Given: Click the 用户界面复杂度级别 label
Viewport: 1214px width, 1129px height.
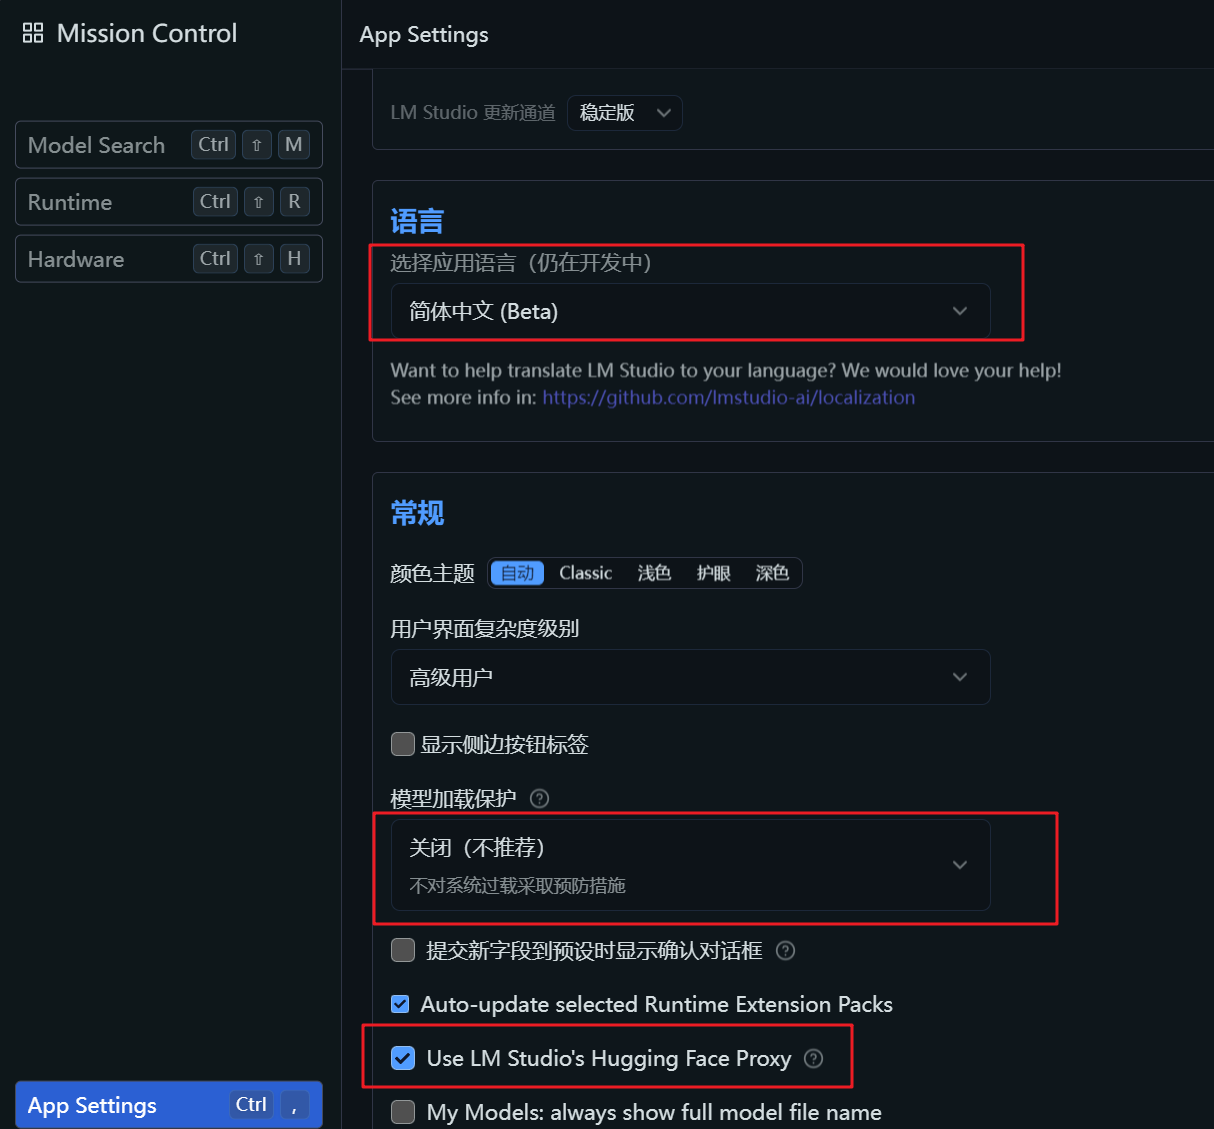Looking at the screenshot, I should pos(485,628).
